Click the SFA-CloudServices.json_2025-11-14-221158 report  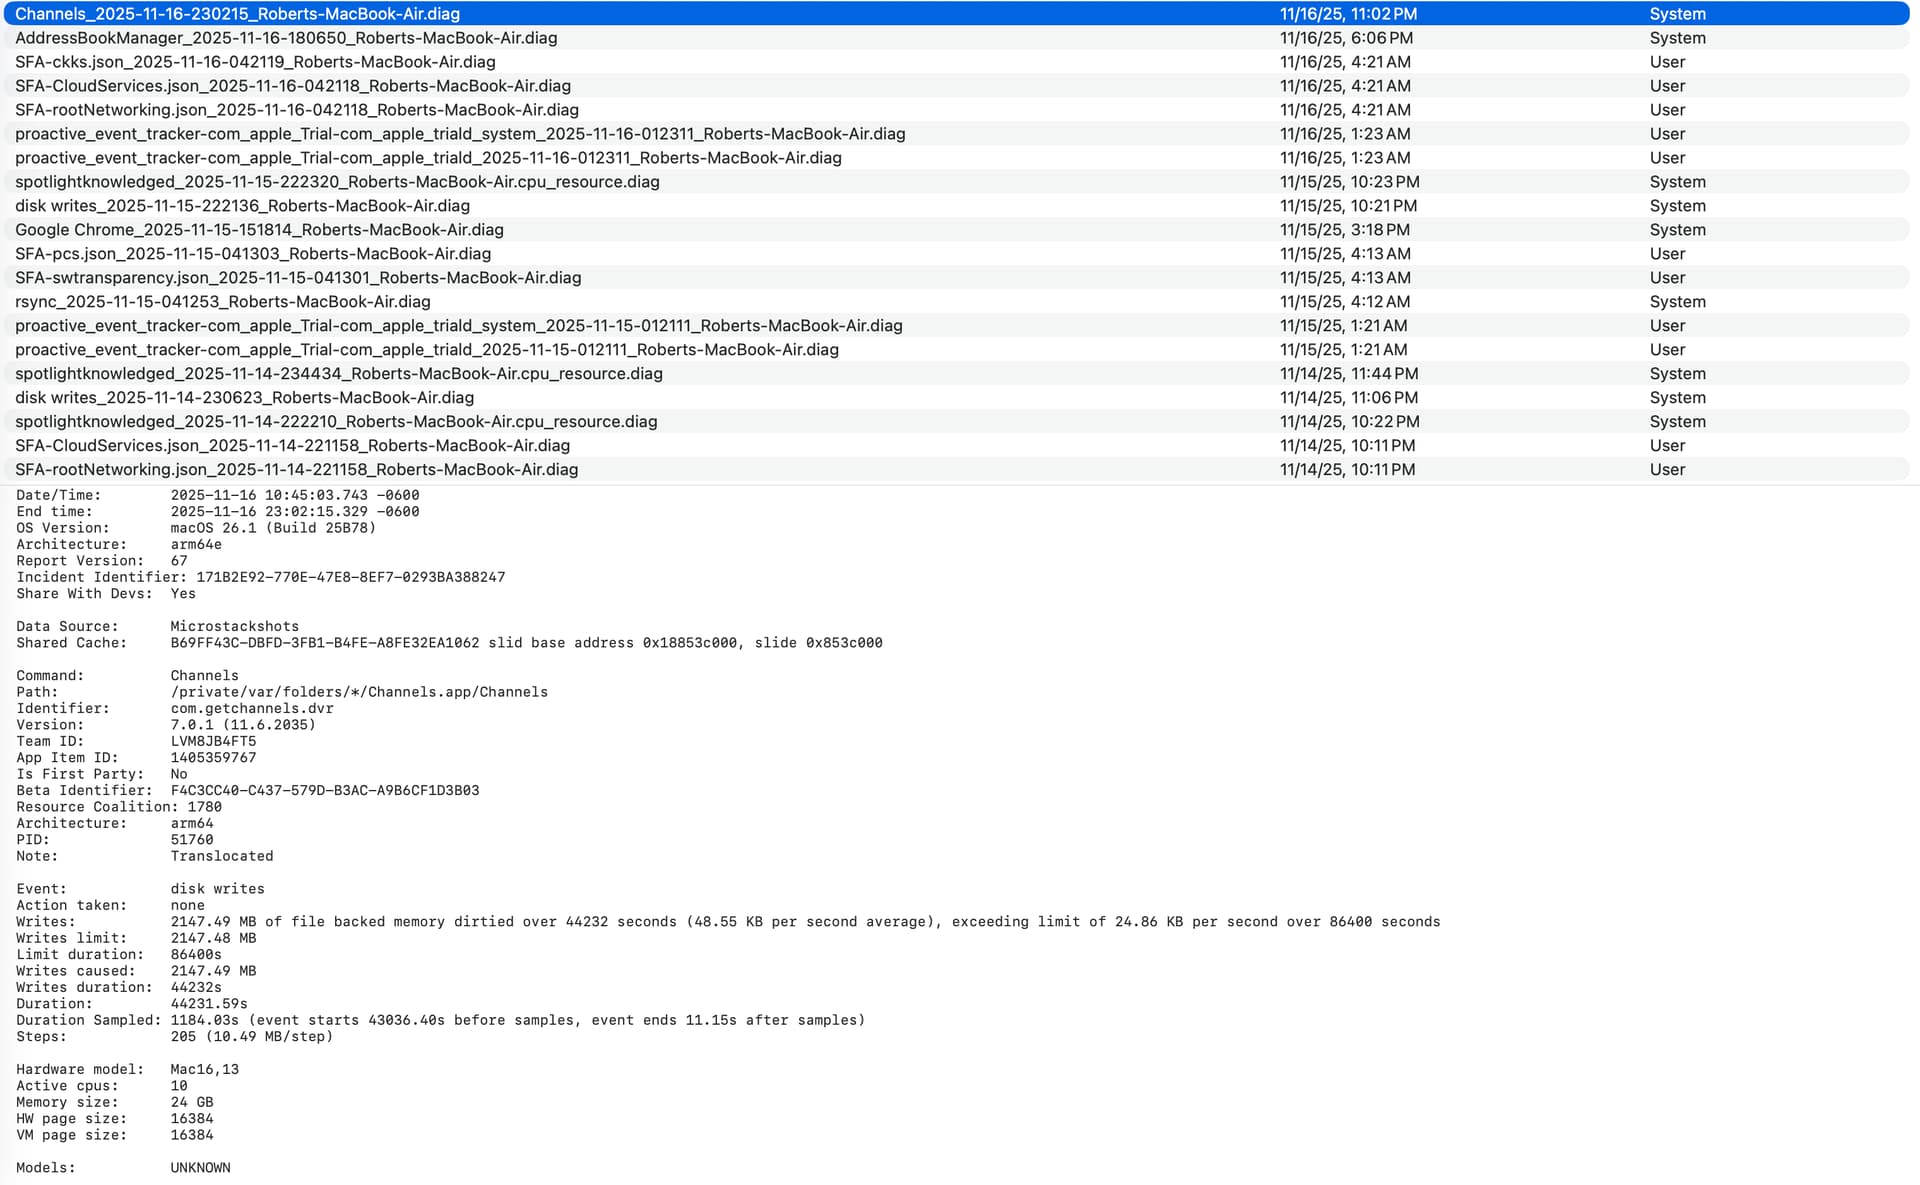[x=292, y=446]
